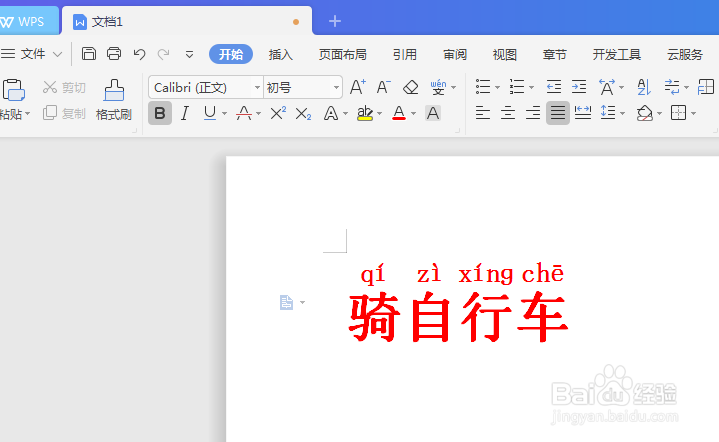Click the Cut (剪切) button
Viewport: 719px width, 442px height.
coord(64,87)
